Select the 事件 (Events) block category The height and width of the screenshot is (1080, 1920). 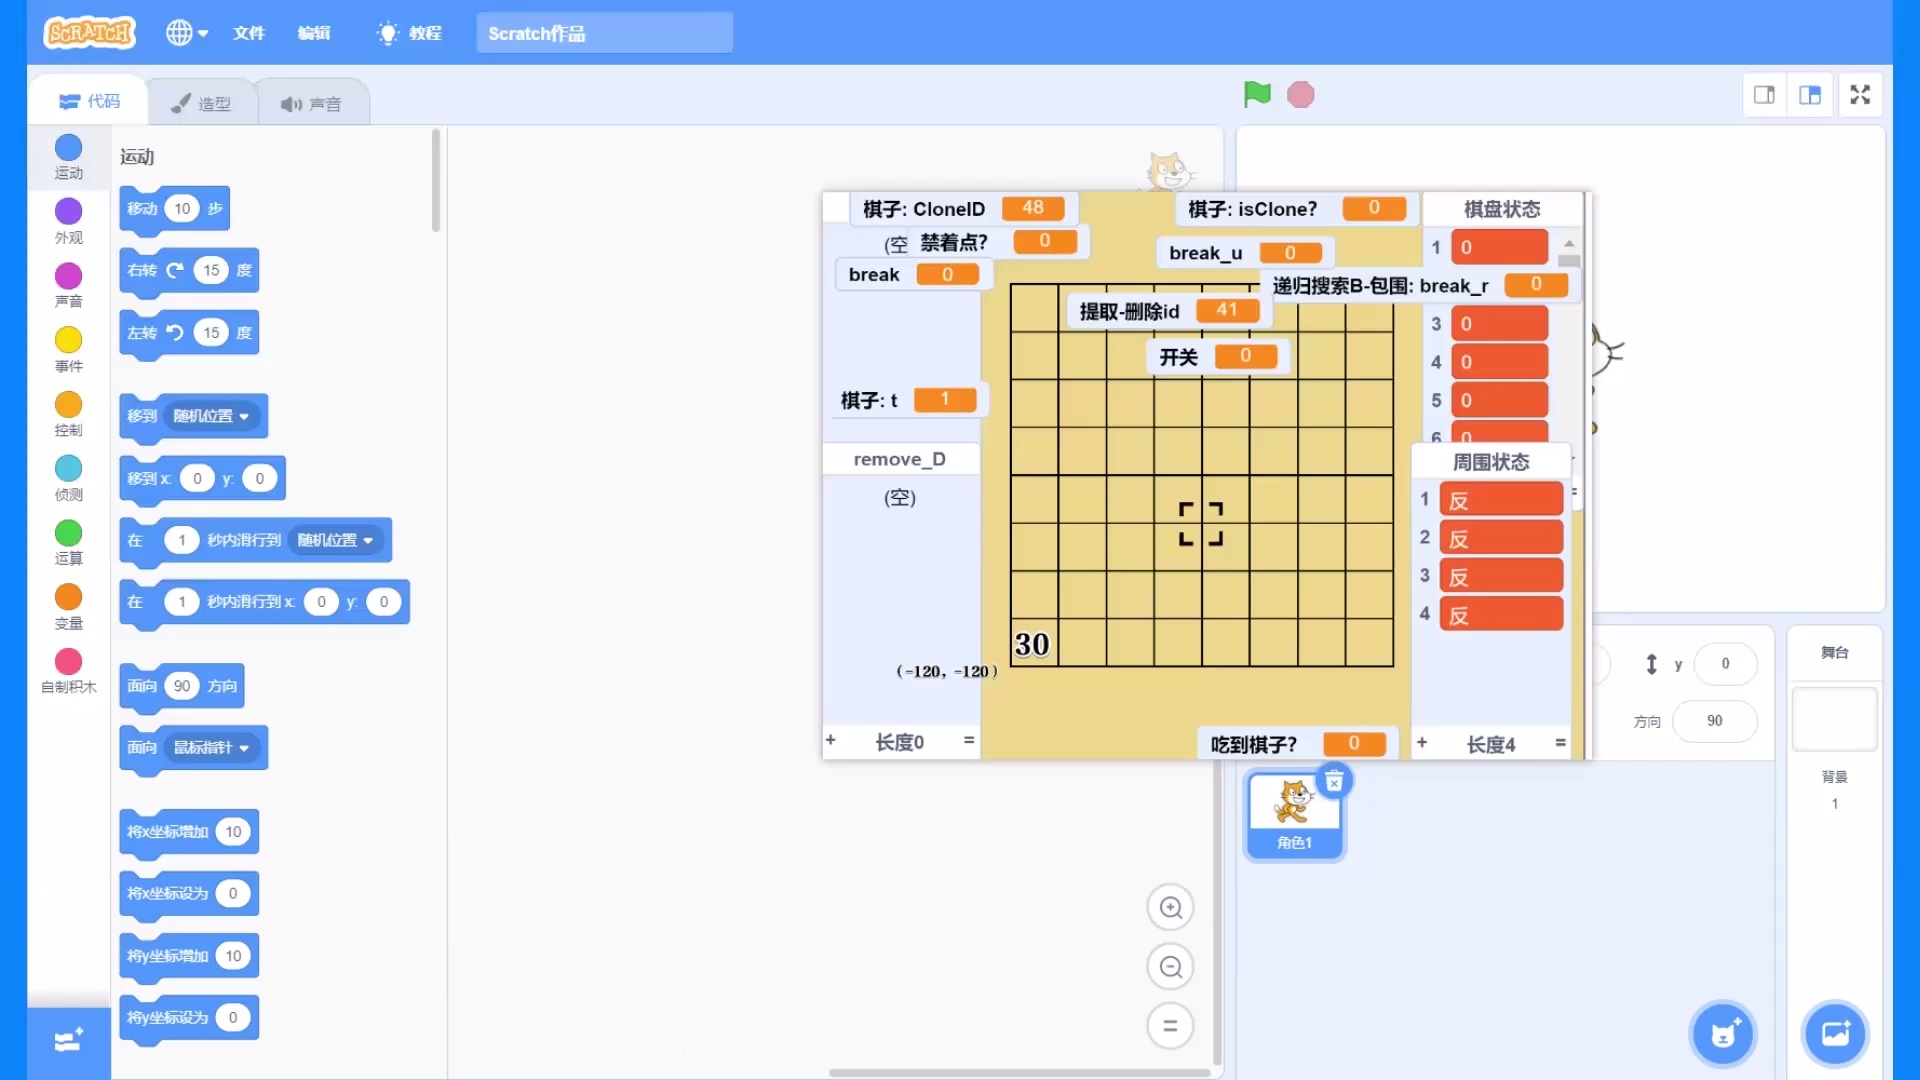67,350
